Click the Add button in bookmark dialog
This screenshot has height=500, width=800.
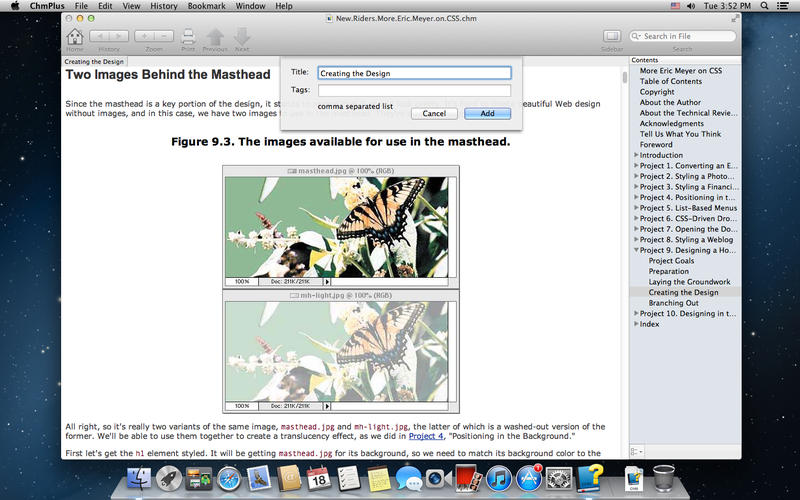[487, 113]
